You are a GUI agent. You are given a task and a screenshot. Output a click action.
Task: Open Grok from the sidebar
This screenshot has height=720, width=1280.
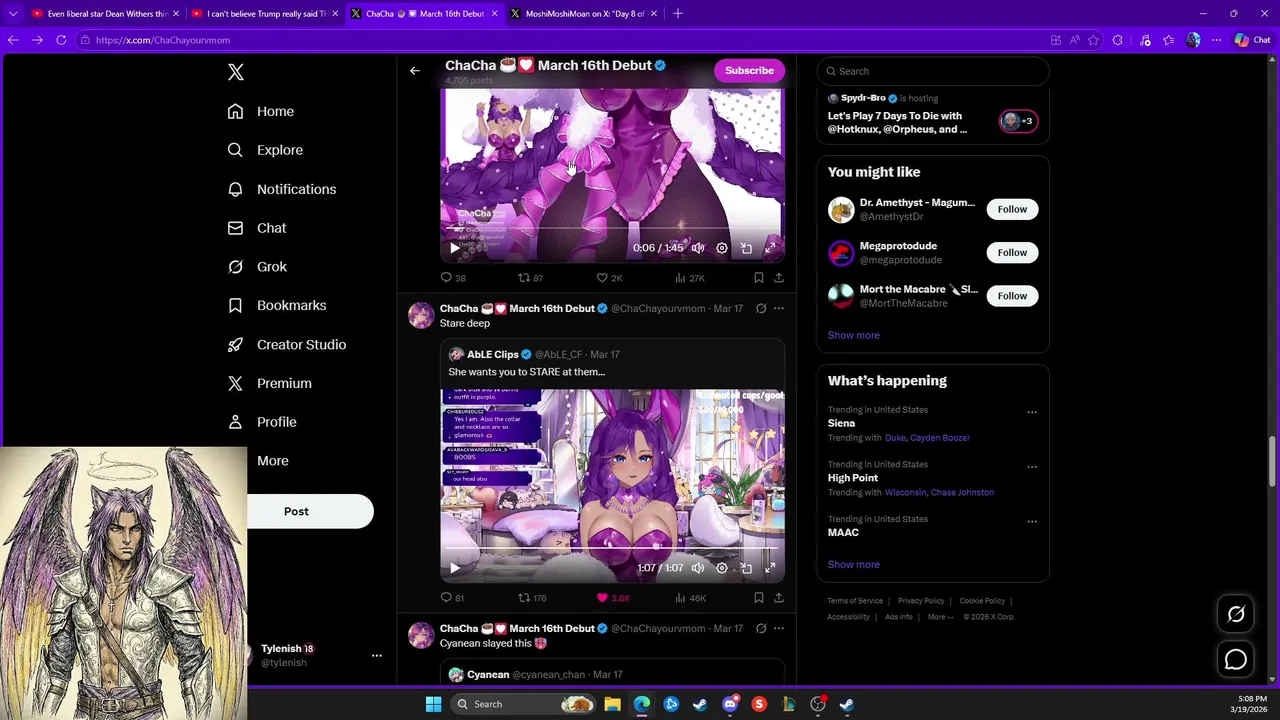pos(257,267)
